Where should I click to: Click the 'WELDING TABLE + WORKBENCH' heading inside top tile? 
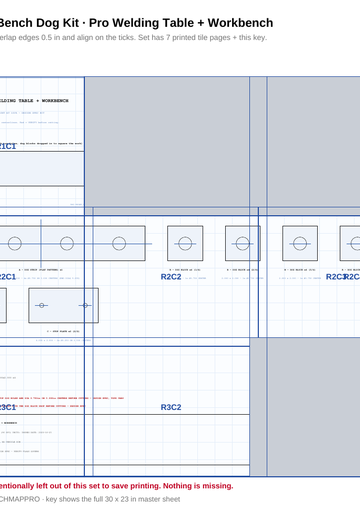click(34, 101)
